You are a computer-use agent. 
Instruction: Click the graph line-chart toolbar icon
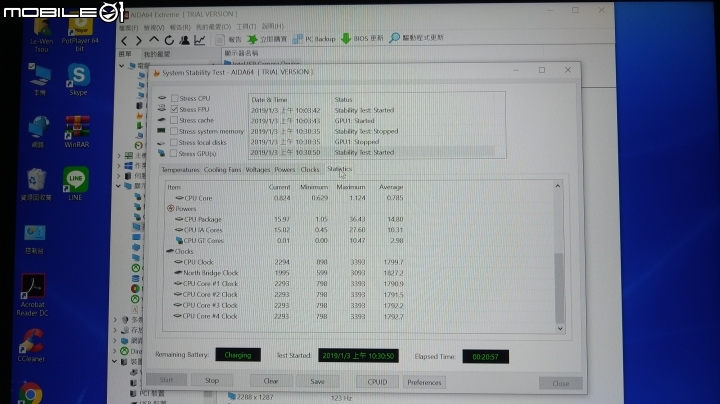coord(200,40)
